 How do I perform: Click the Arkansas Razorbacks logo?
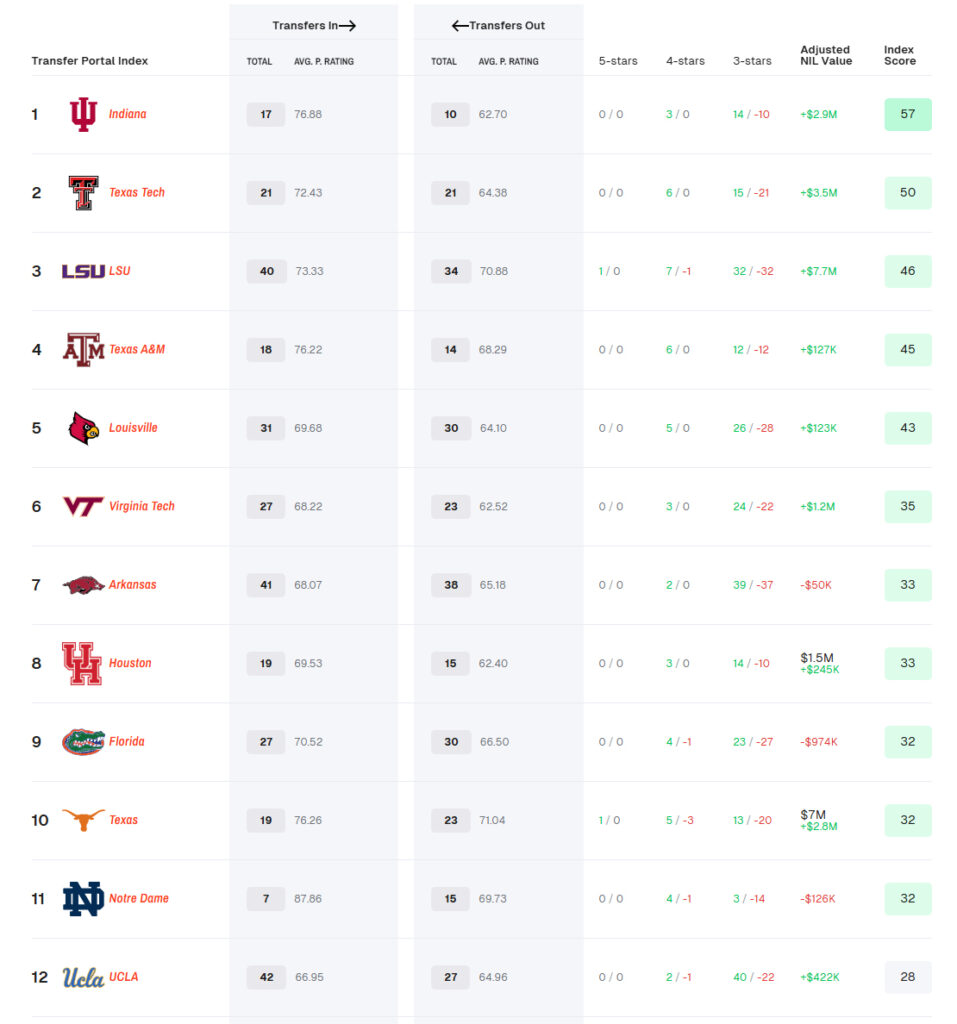point(83,585)
